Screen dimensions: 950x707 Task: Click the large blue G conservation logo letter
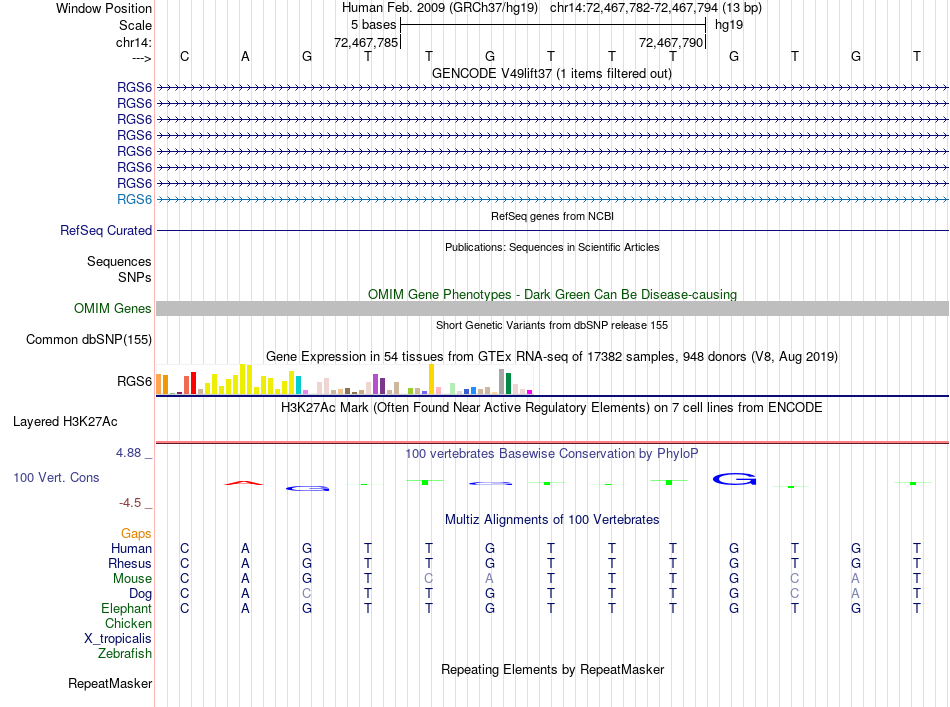click(734, 479)
